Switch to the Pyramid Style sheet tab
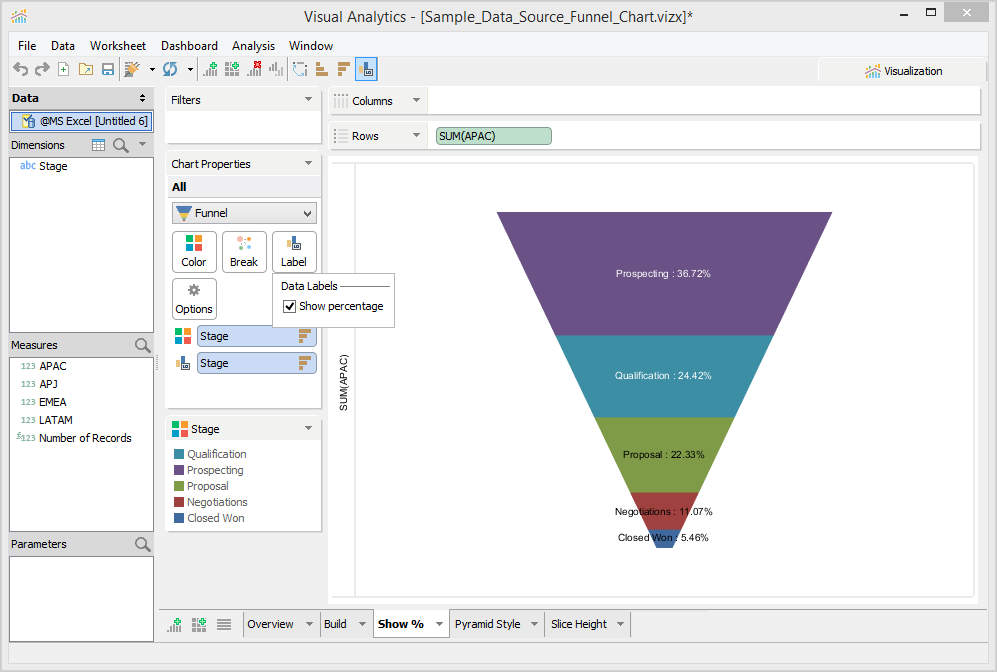The height and width of the screenshot is (672, 997). point(487,624)
